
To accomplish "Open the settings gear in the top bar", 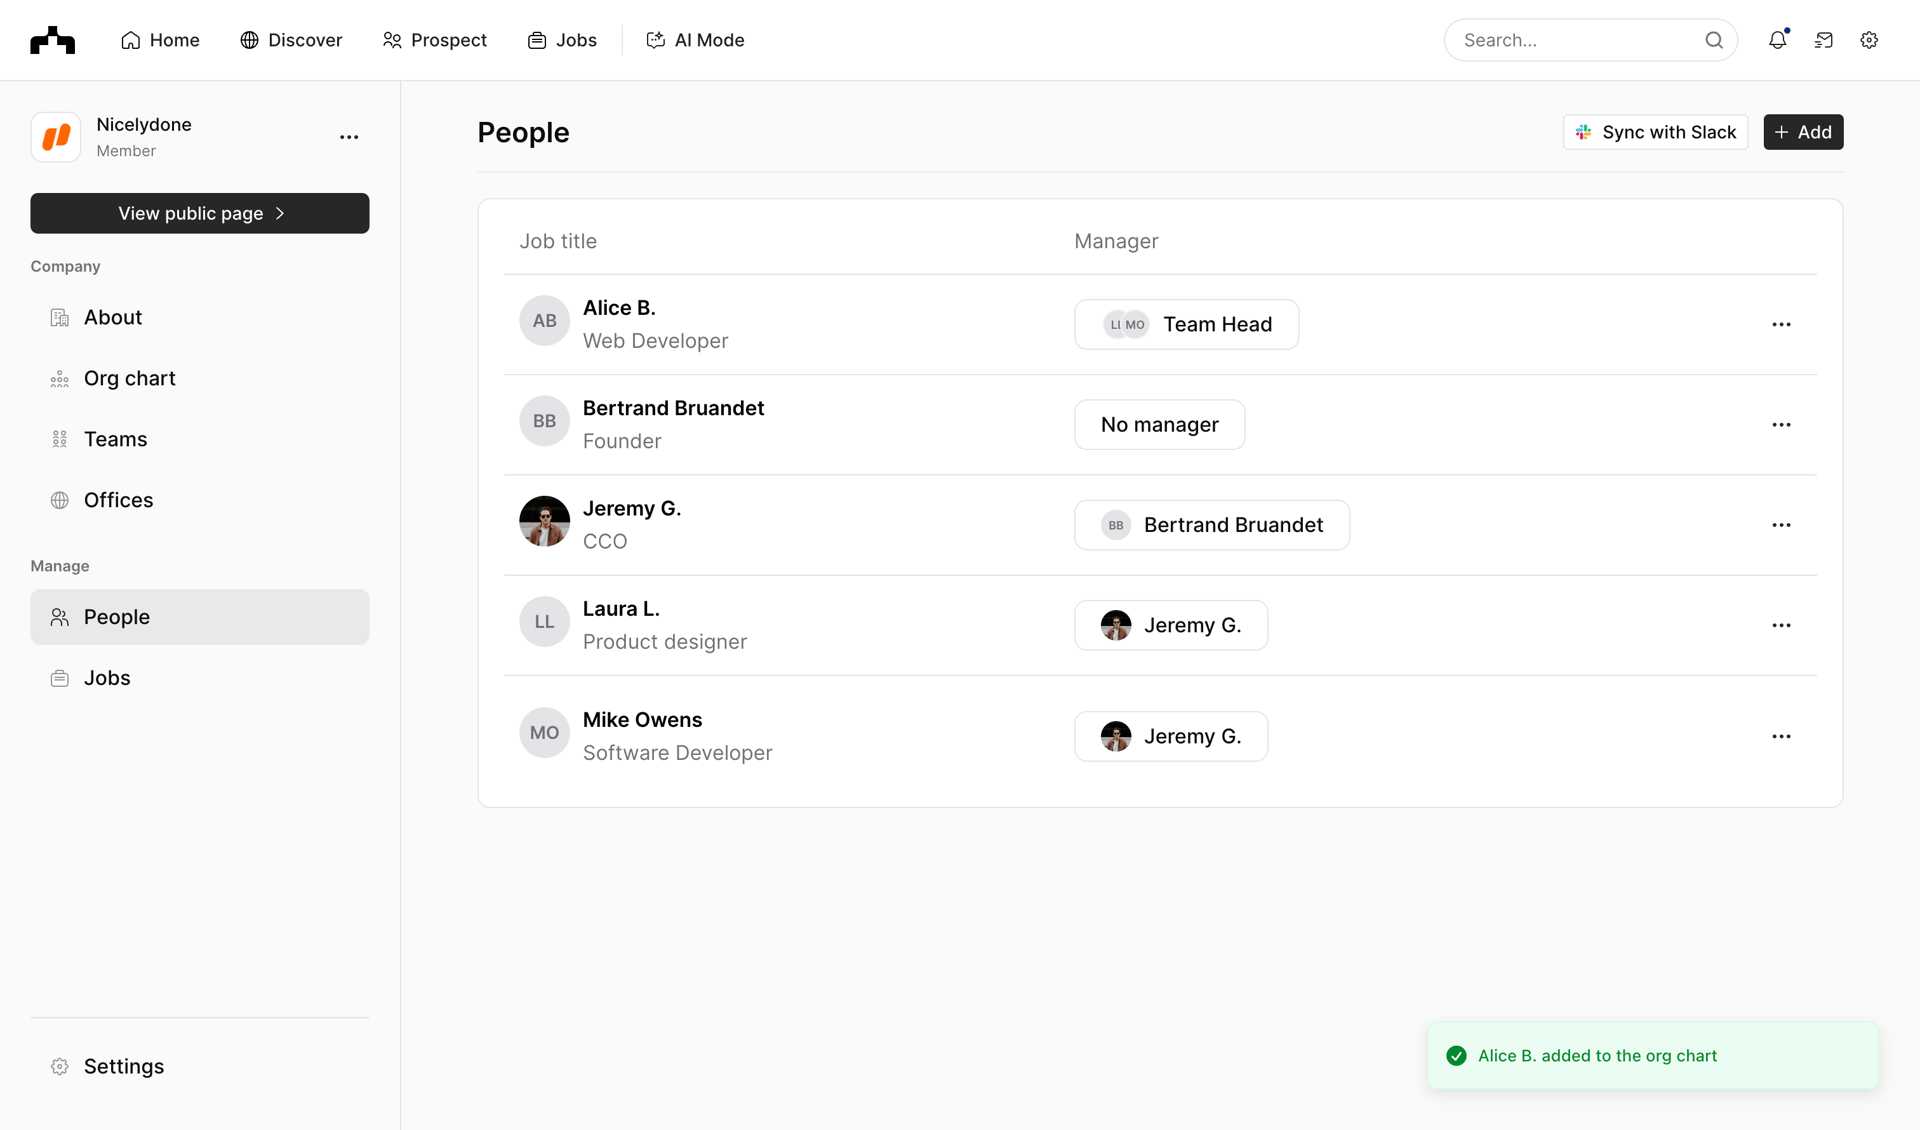I will (x=1869, y=40).
